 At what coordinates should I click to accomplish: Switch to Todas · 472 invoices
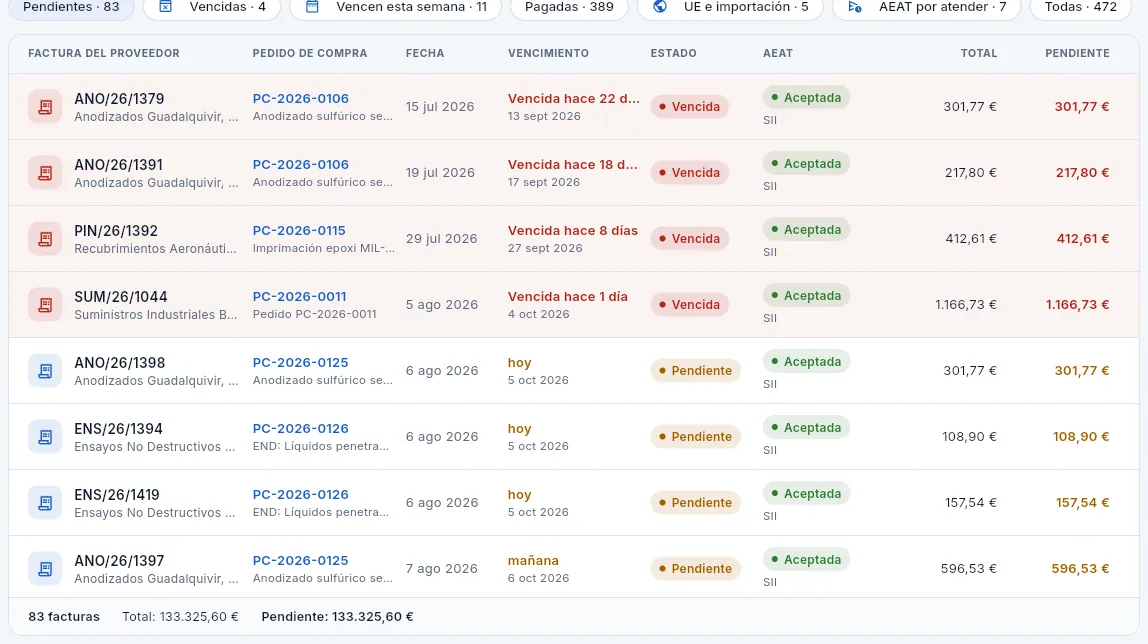point(1081,7)
